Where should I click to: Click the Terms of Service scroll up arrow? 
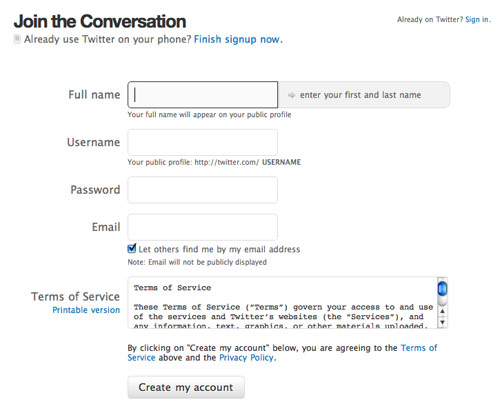point(442,311)
